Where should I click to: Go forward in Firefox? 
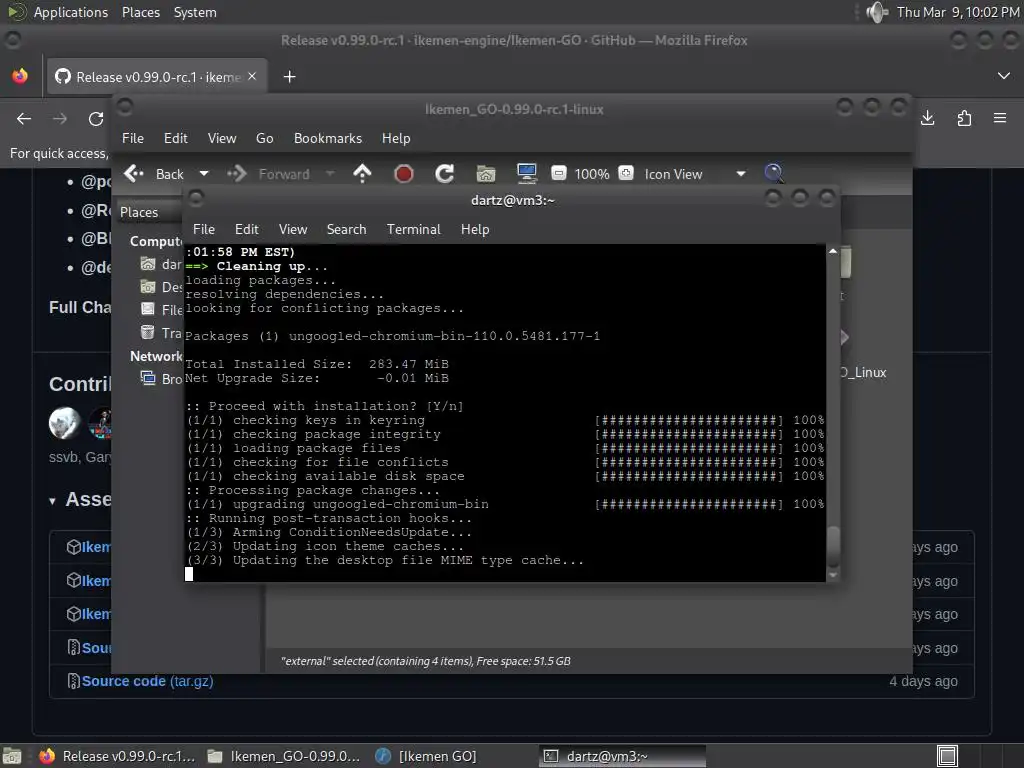point(59,118)
